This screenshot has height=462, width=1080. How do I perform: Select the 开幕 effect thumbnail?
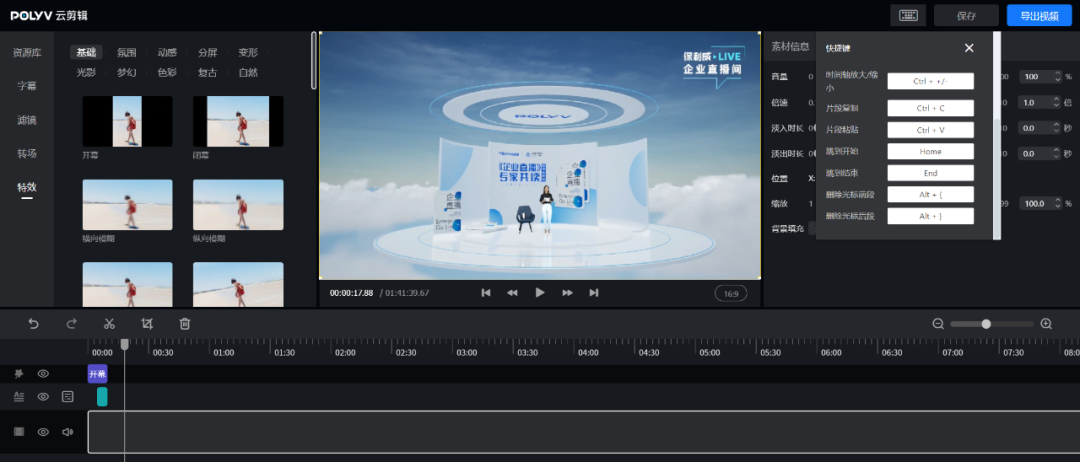[127, 122]
